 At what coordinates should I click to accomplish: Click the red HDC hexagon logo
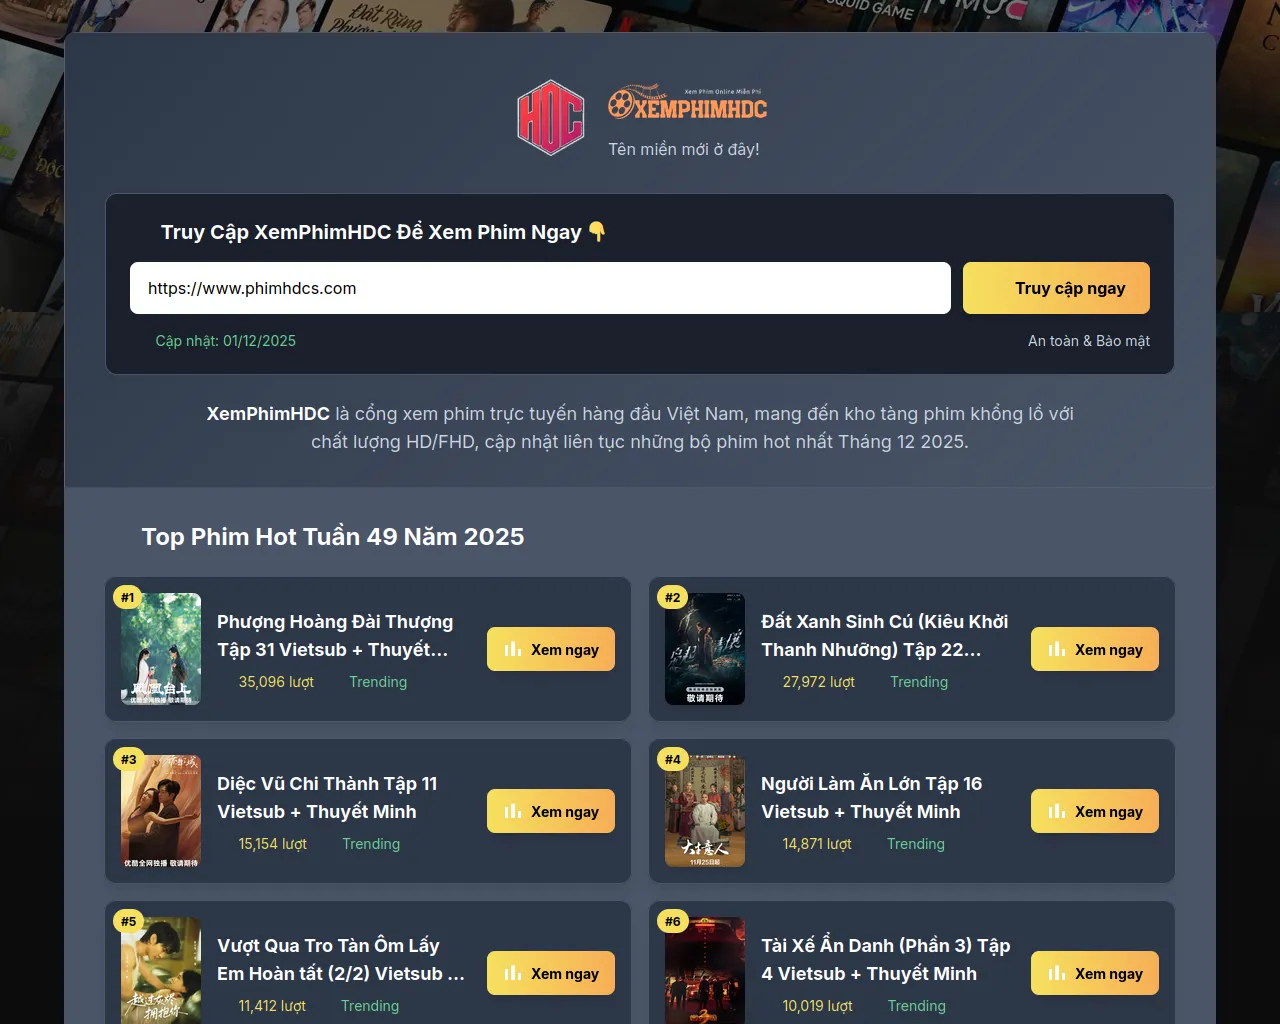point(550,118)
